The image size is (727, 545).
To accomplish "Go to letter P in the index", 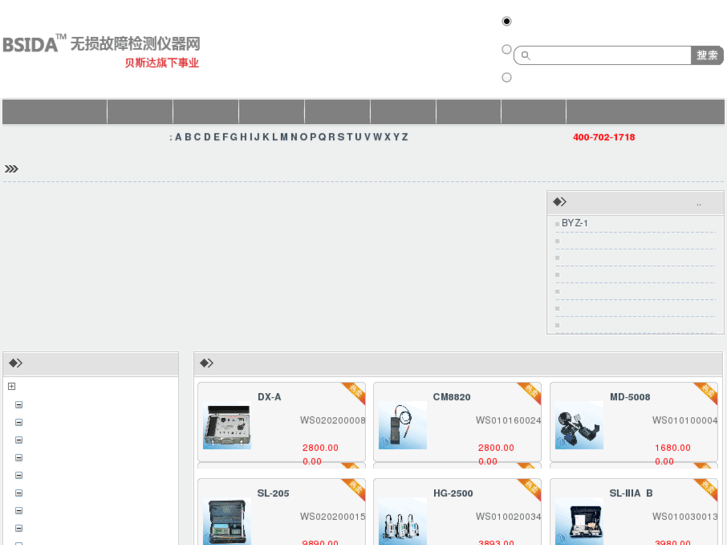I will [313, 137].
